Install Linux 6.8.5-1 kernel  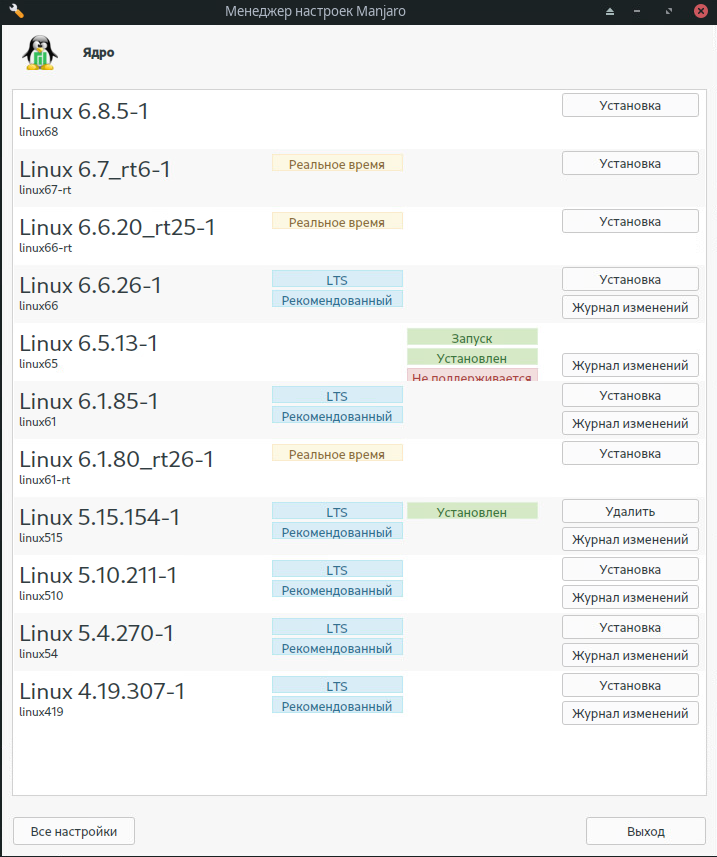tap(630, 105)
